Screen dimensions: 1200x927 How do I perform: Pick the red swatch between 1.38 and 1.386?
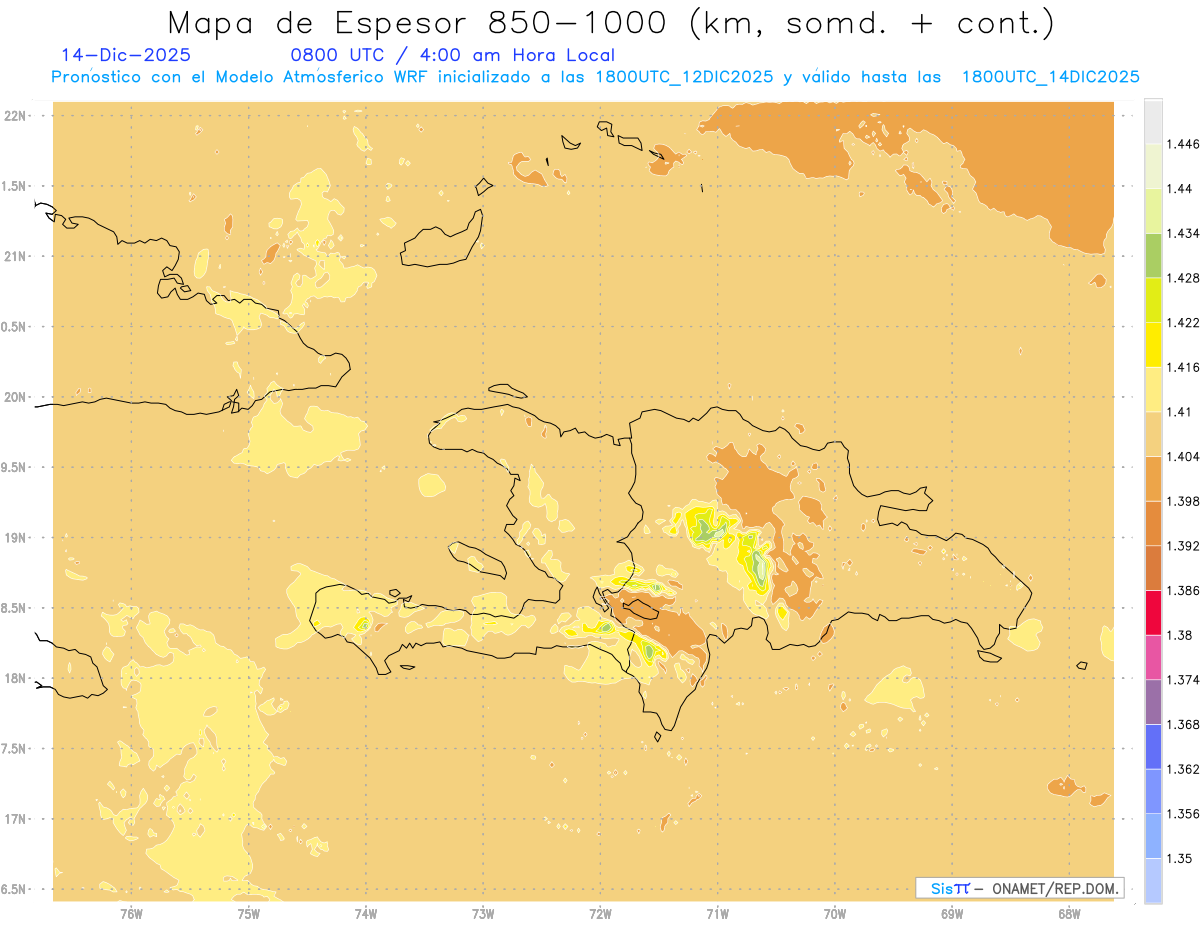click(1153, 612)
